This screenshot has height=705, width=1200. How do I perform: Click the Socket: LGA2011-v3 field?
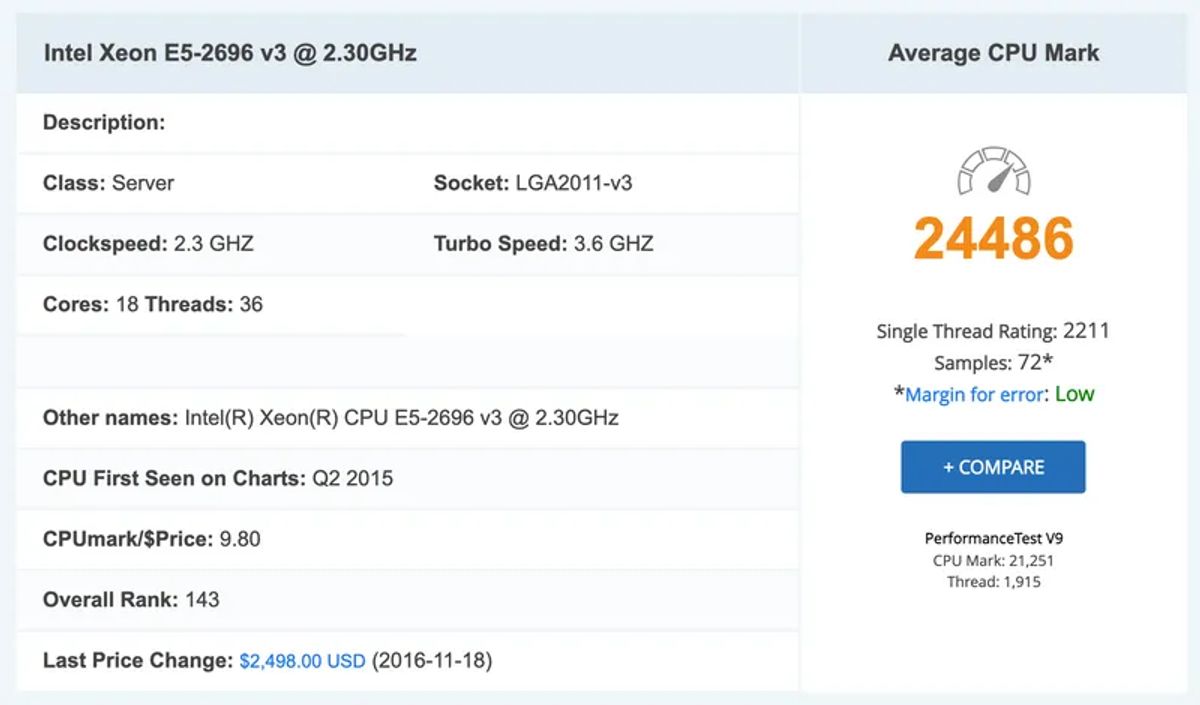[533, 183]
